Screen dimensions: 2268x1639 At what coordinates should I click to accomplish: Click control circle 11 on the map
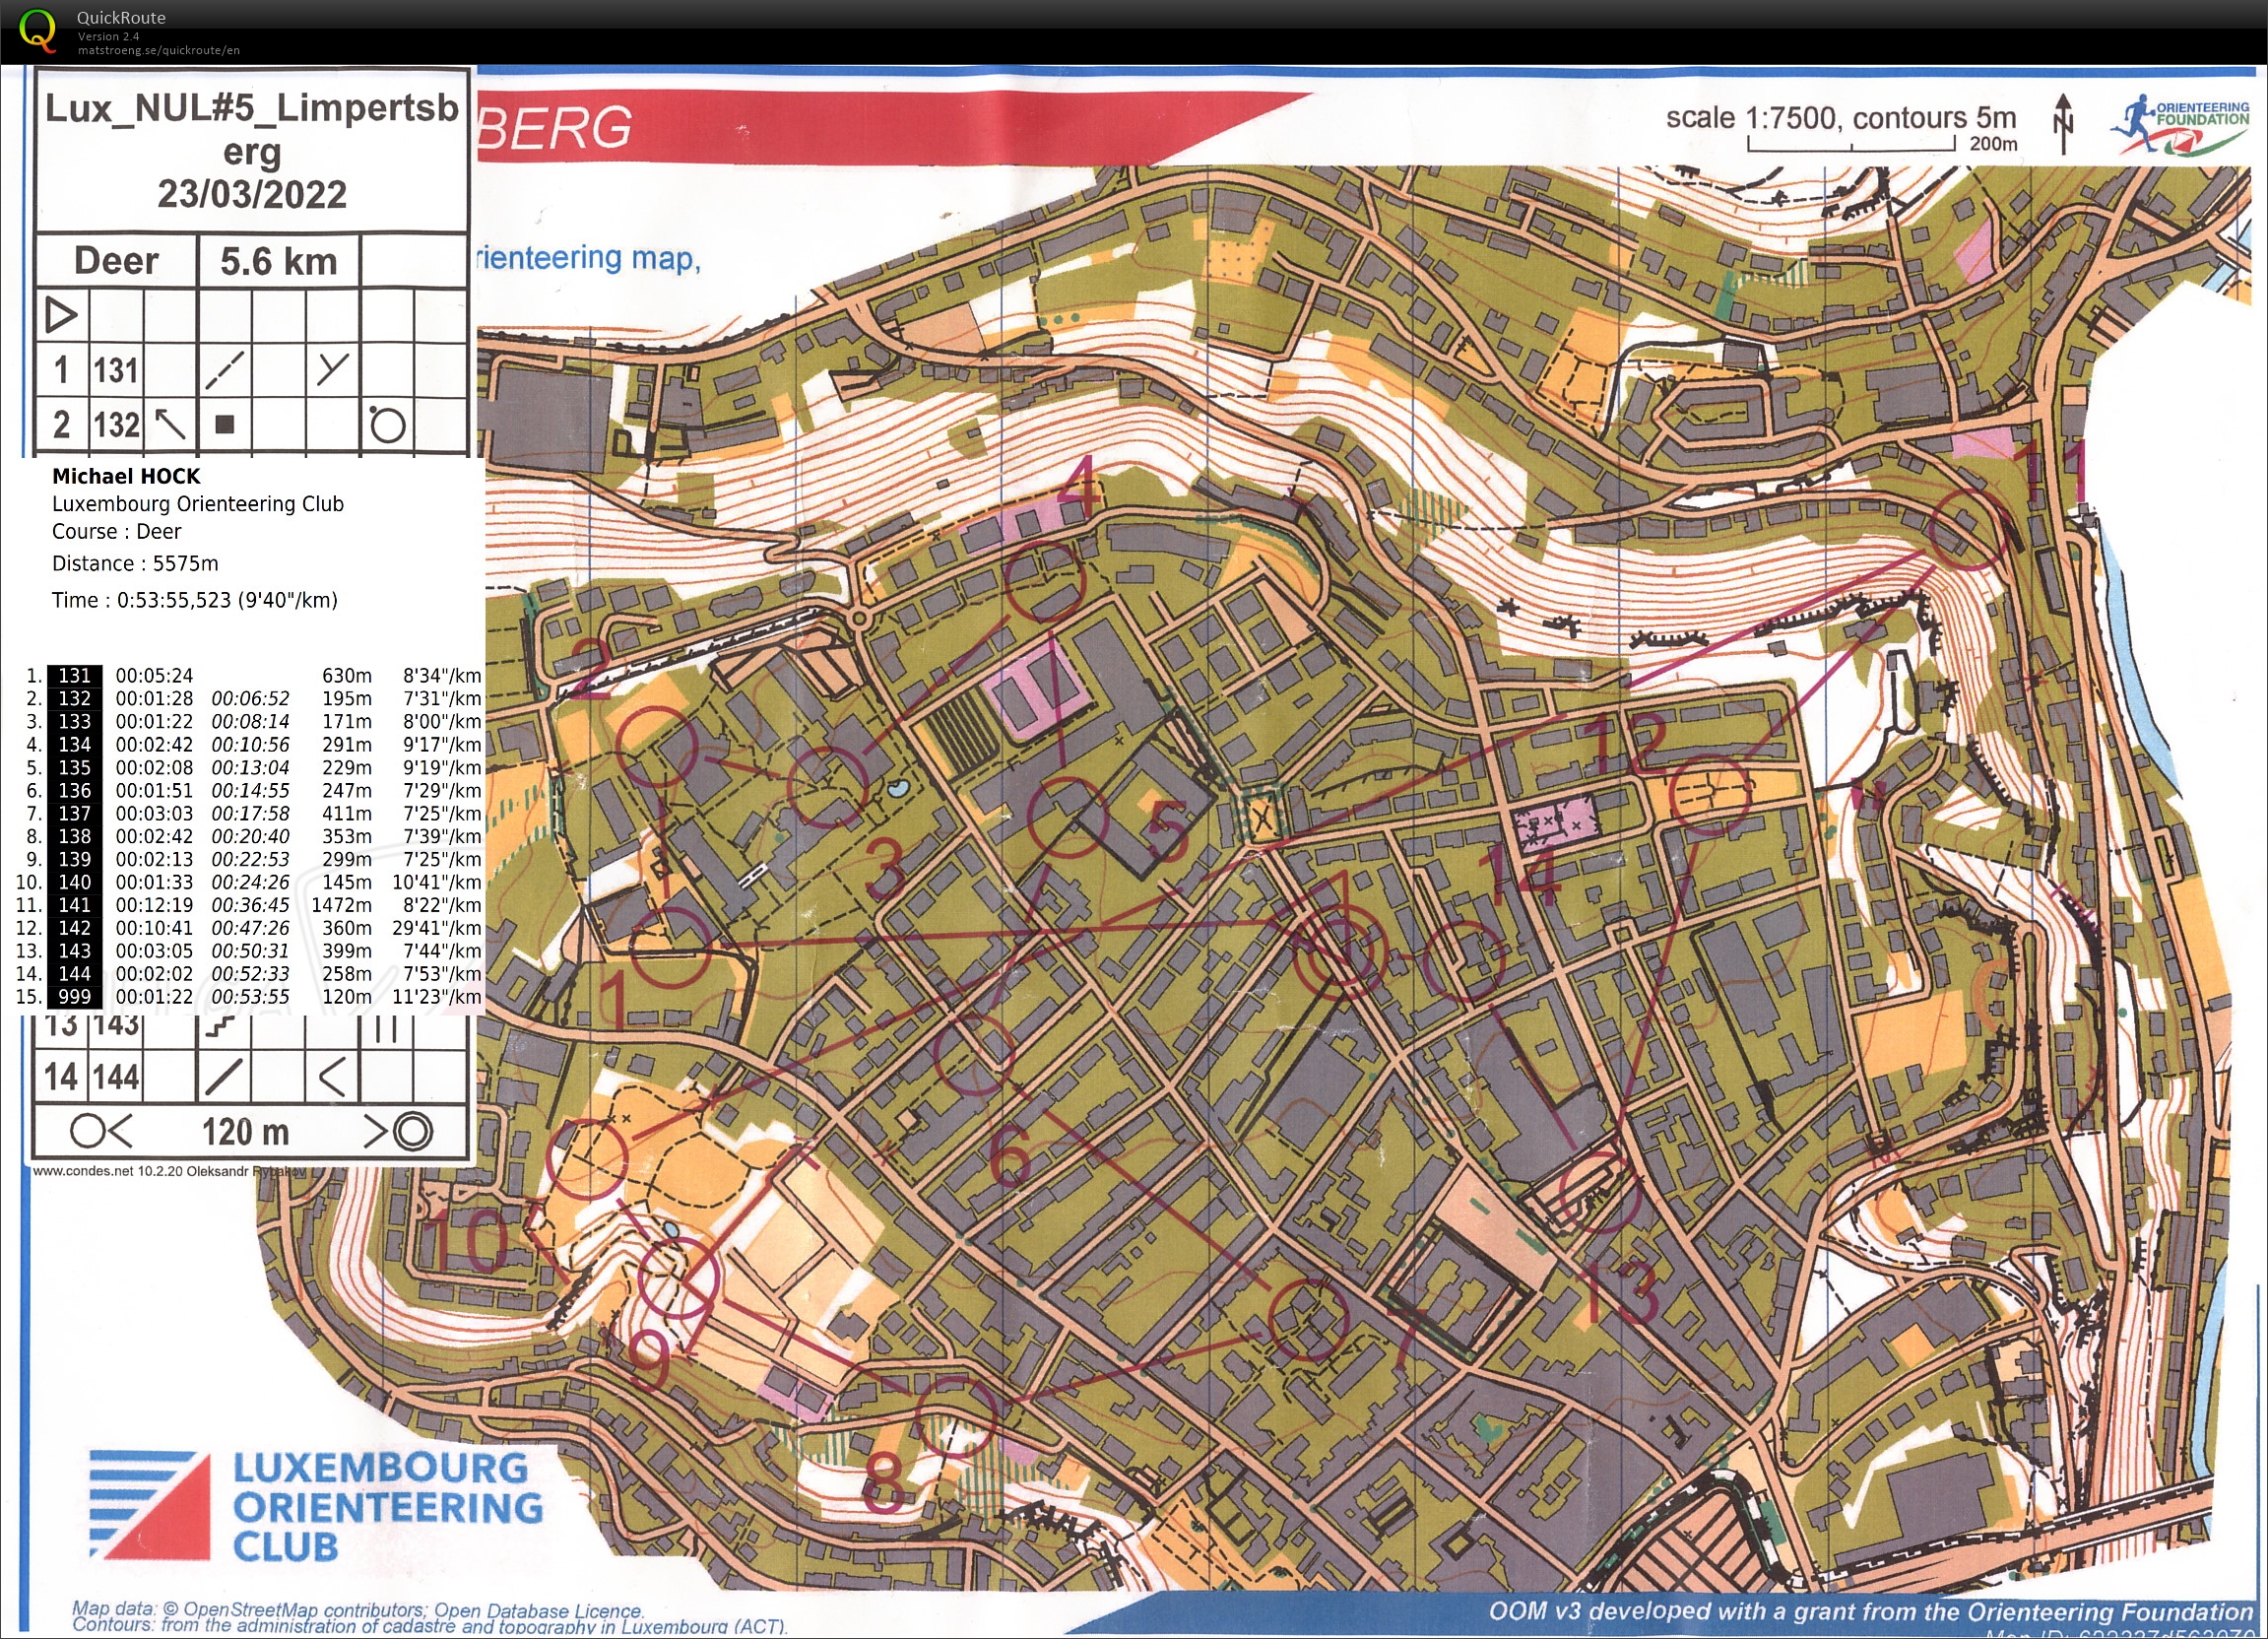tap(1968, 531)
